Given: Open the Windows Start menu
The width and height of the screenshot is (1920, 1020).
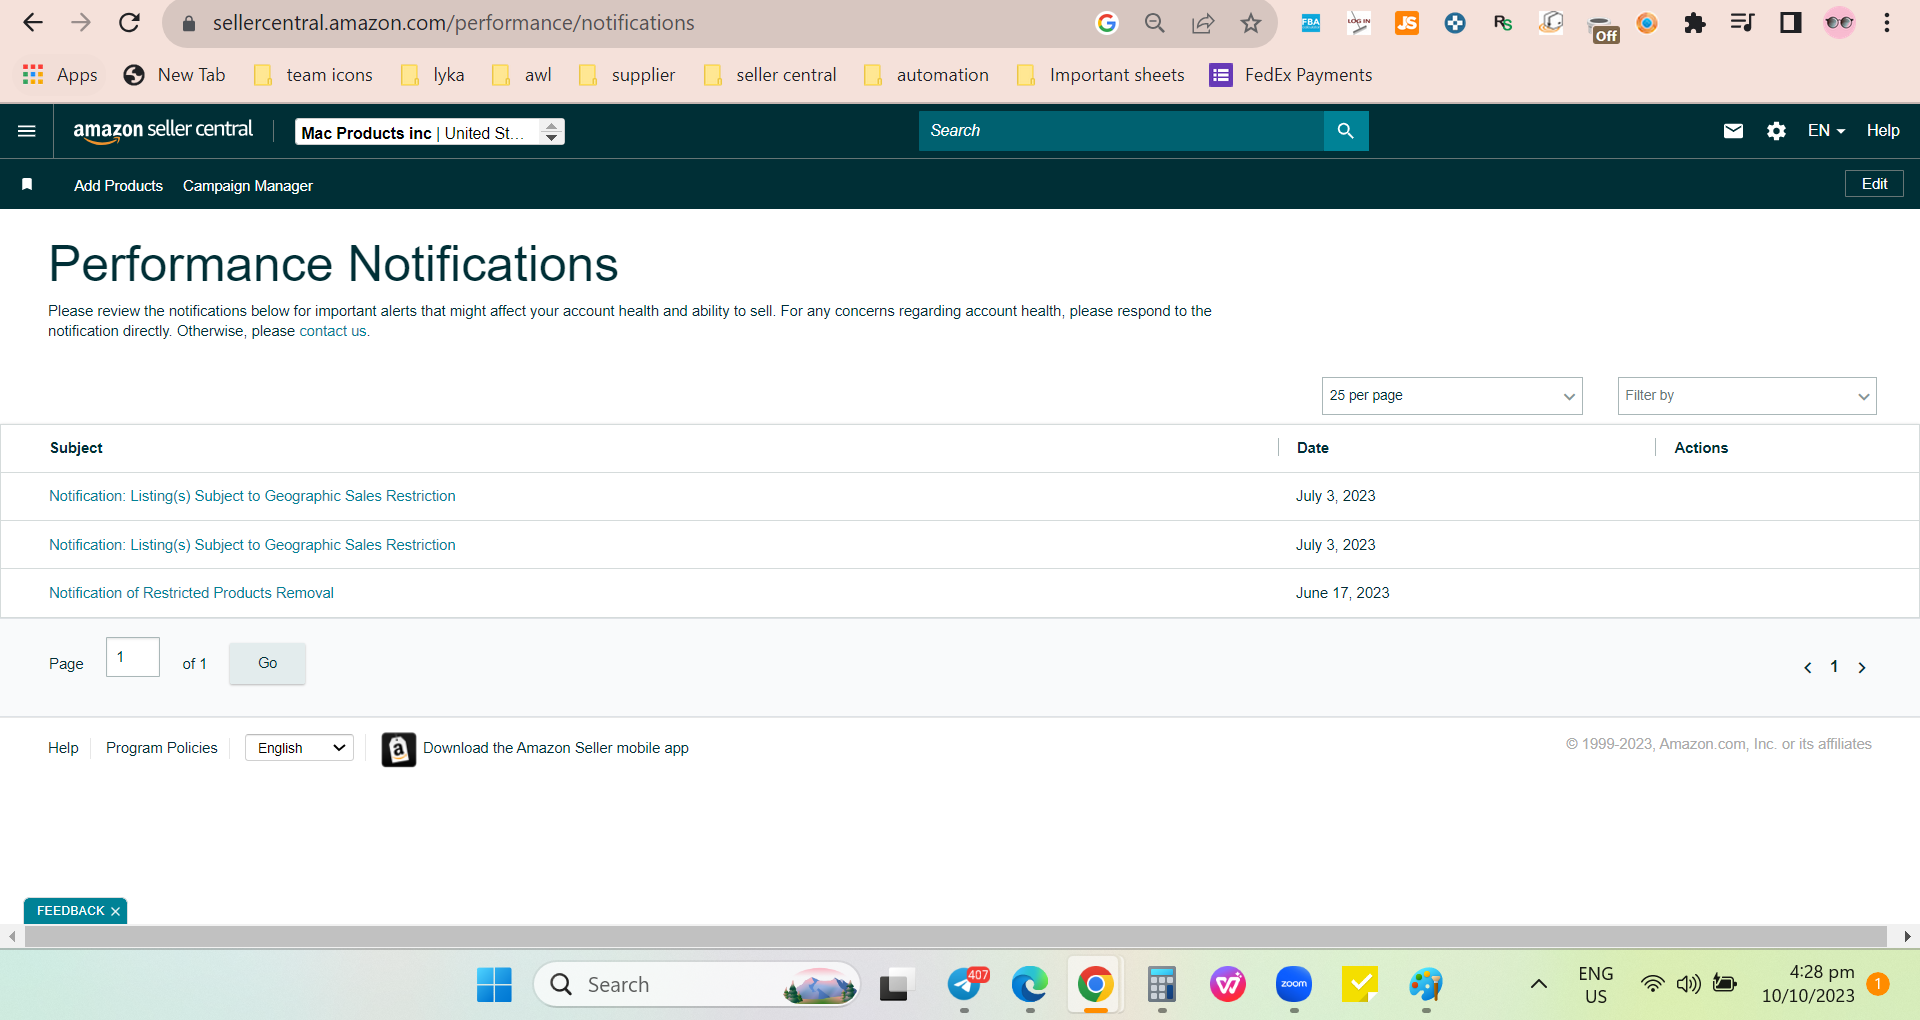Looking at the screenshot, I should [494, 985].
